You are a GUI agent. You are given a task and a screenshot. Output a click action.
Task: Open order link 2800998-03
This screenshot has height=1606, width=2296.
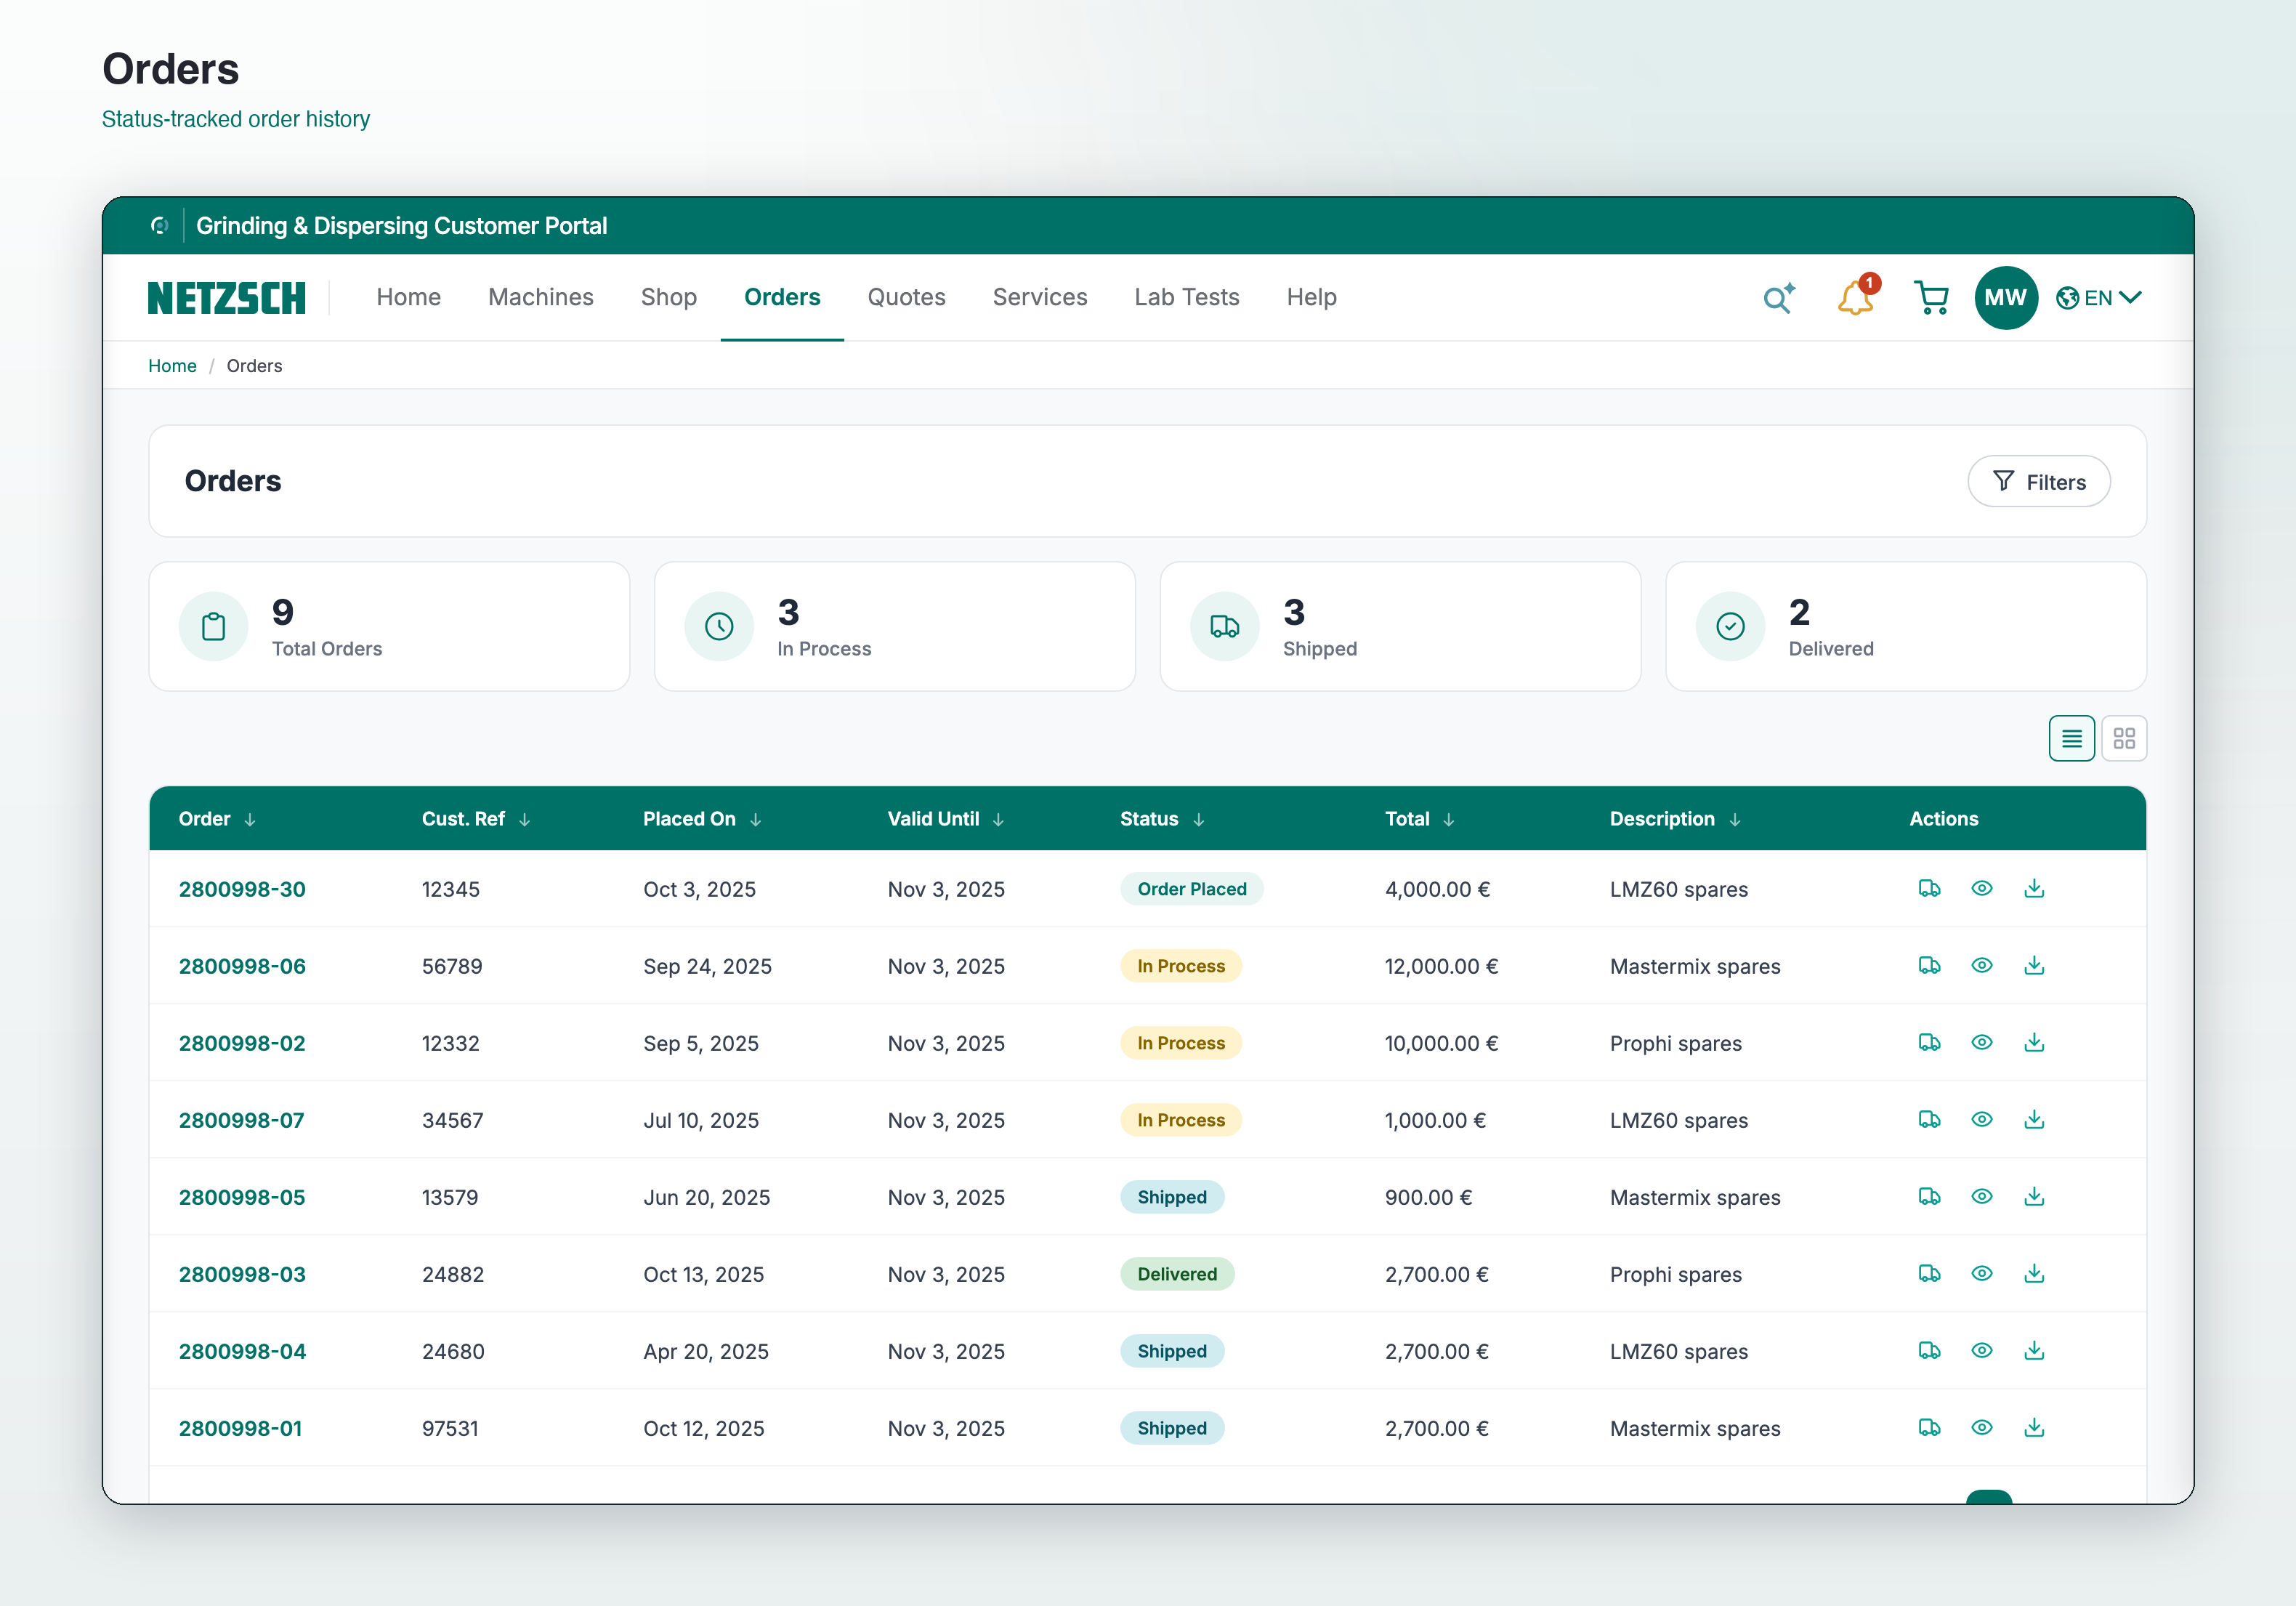tap(242, 1274)
